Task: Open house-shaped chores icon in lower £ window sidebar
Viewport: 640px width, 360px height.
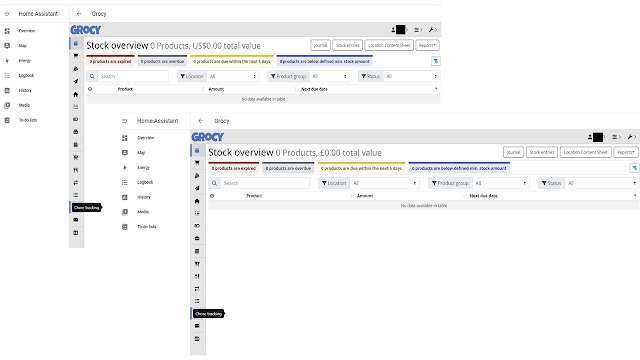Action: coord(197,201)
